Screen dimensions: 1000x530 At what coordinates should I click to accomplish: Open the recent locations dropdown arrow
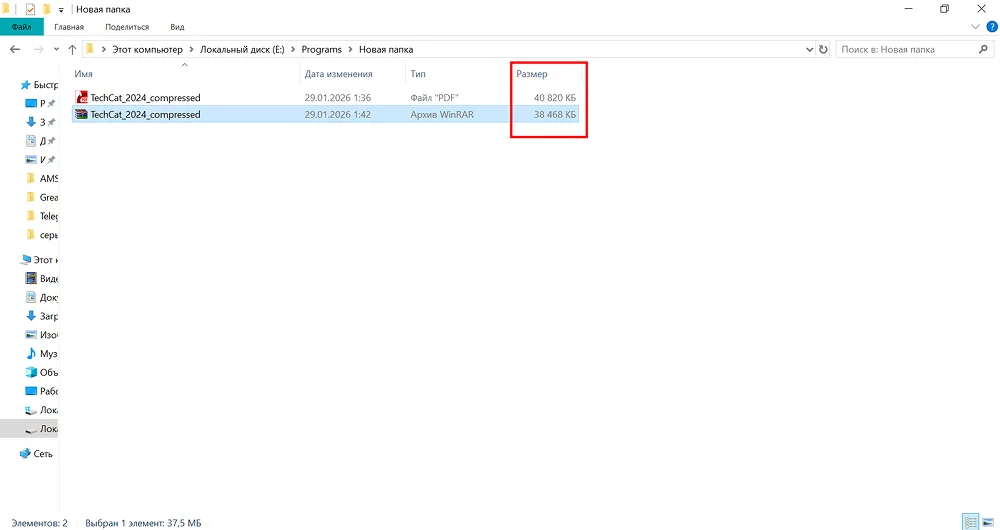coord(57,49)
